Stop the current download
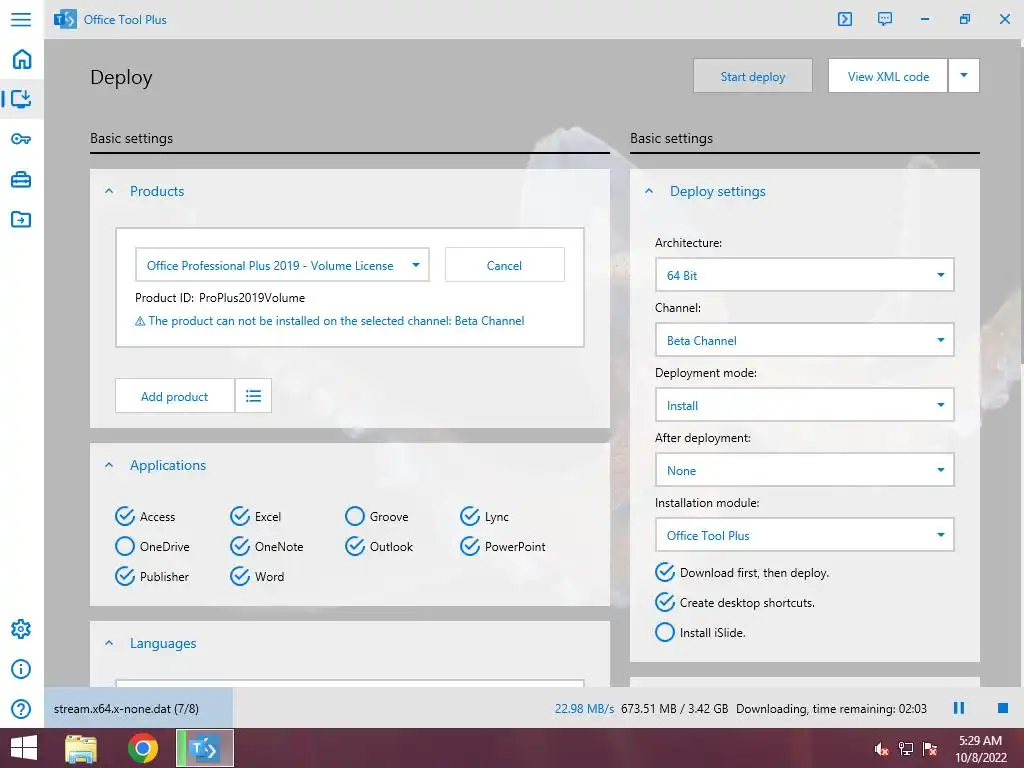This screenshot has width=1024, height=768. [x=1002, y=708]
